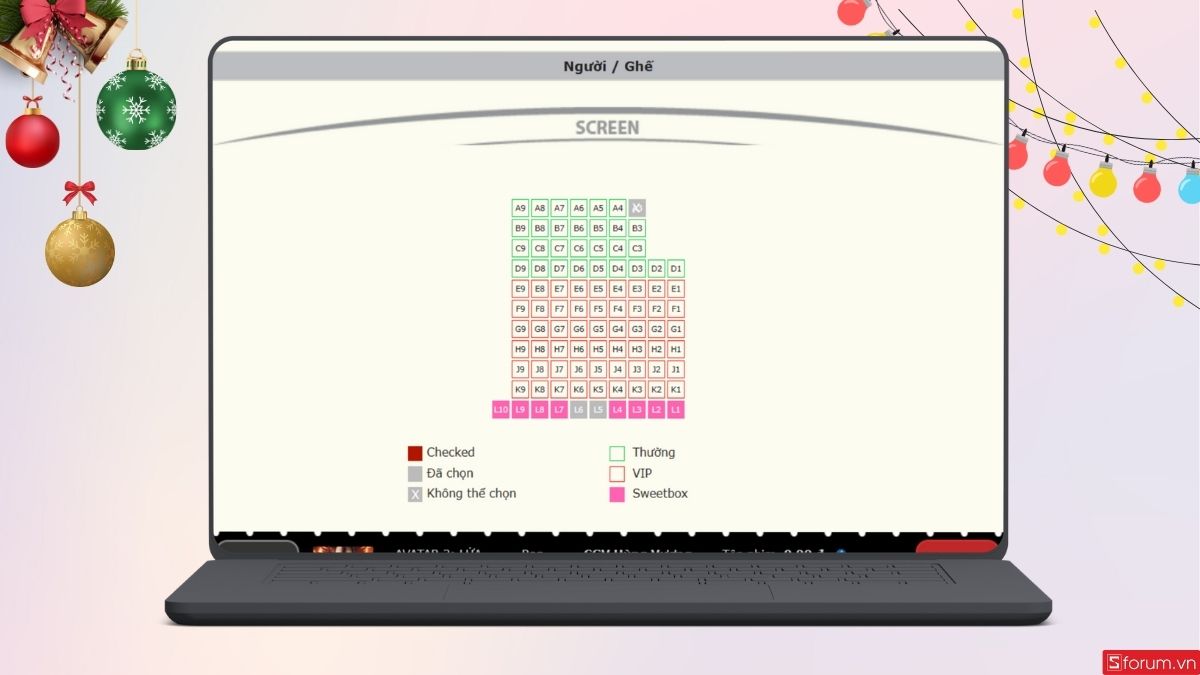Deselect the chosen gray seat L5
The width and height of the screenshot is (1200, 675).
coord(598,409)
